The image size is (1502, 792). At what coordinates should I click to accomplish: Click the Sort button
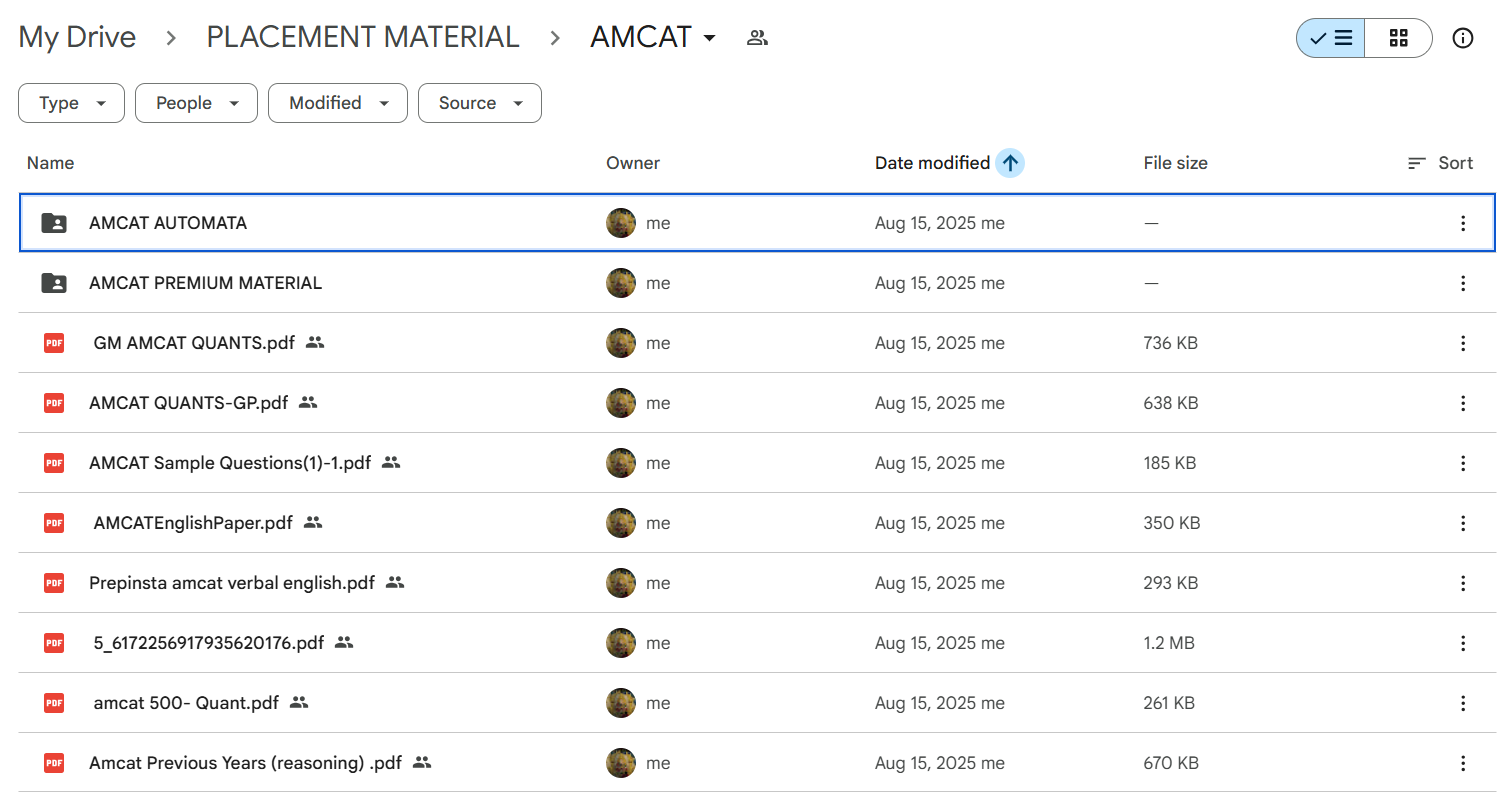click(1440, 163)
